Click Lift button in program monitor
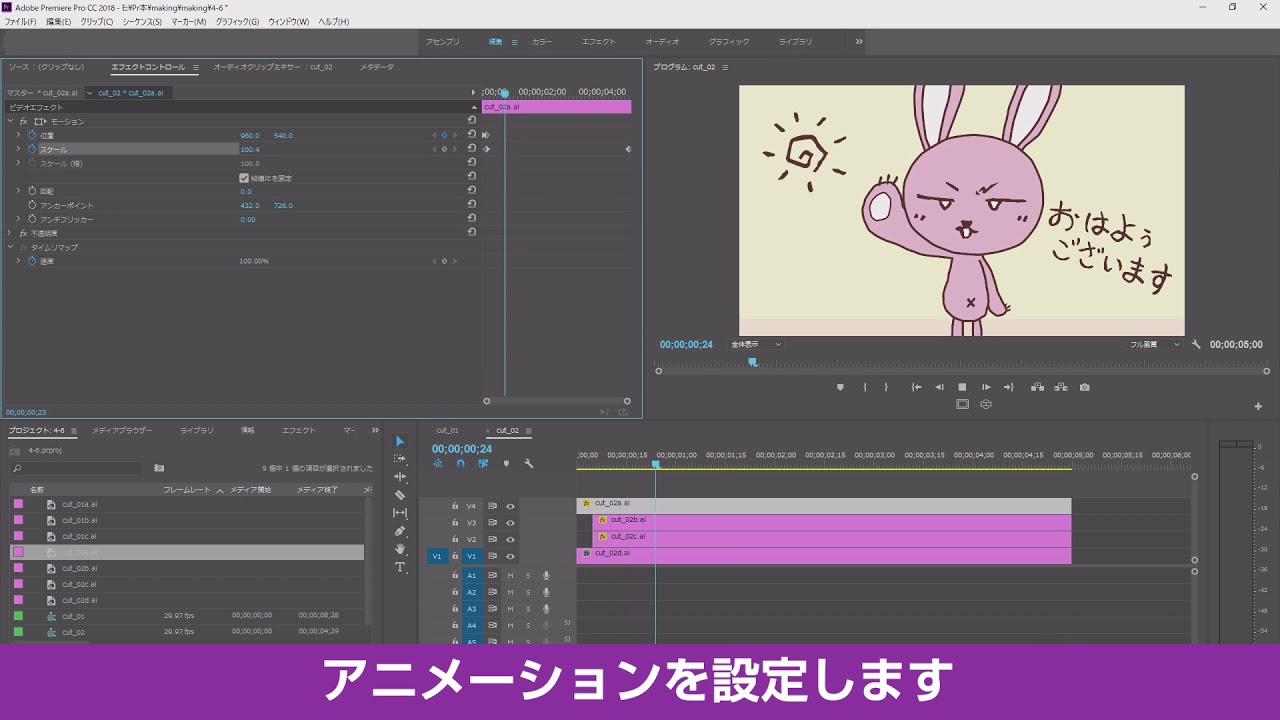 tap(1037, 387)
